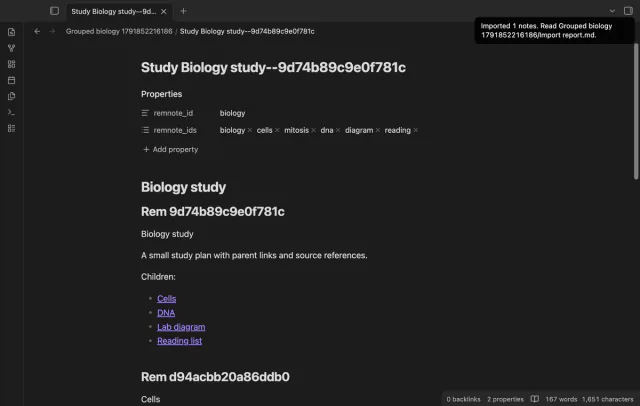Open the tab list dropdown chevron
The width and height of the screenshot is (640, 406).
pyautogui.click(x=612, y=11)
